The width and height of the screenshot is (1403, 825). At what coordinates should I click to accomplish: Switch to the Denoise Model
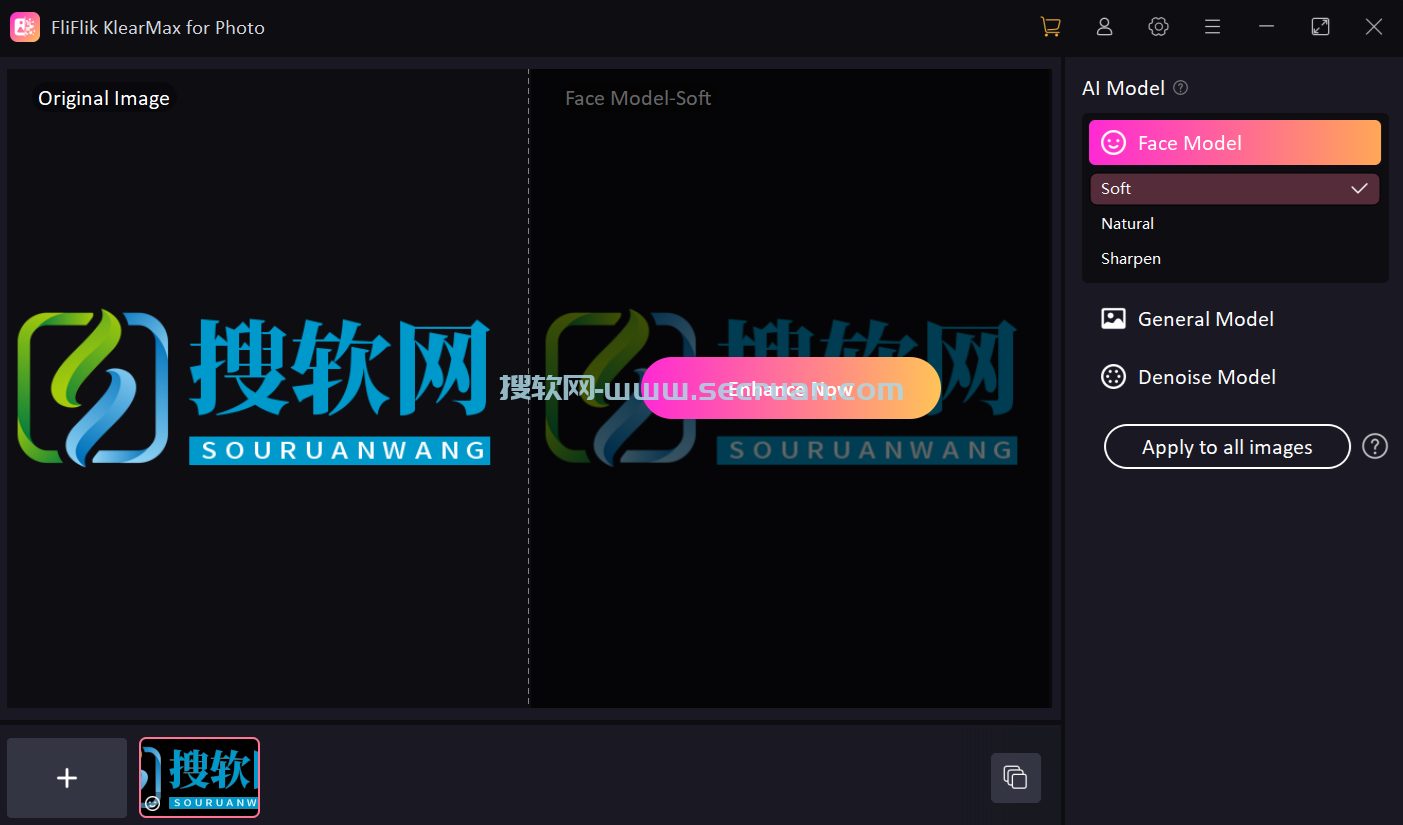pos(1188,377)
